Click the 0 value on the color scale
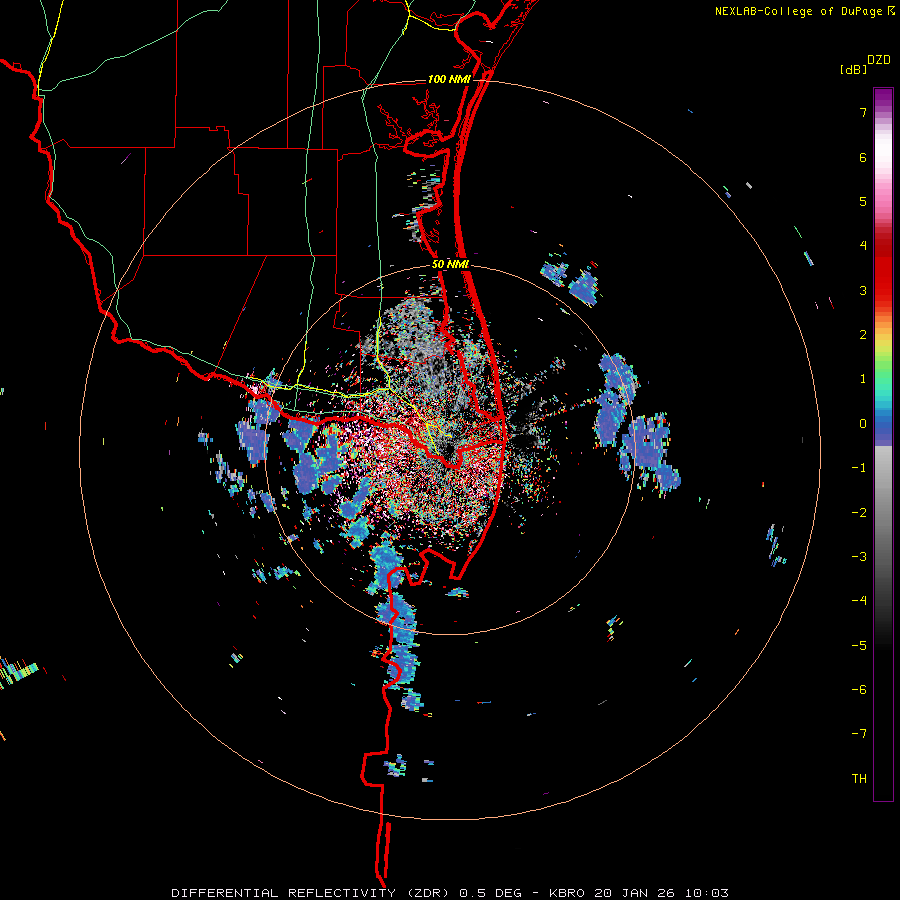The image size is (900, 900). coord(863,424)
